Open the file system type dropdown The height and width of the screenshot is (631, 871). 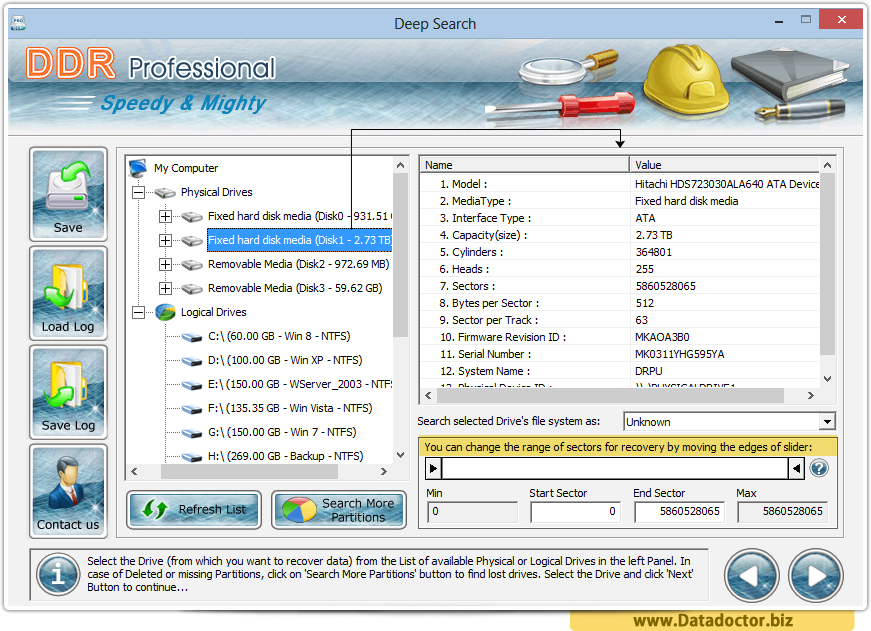[x=827, y=422]
